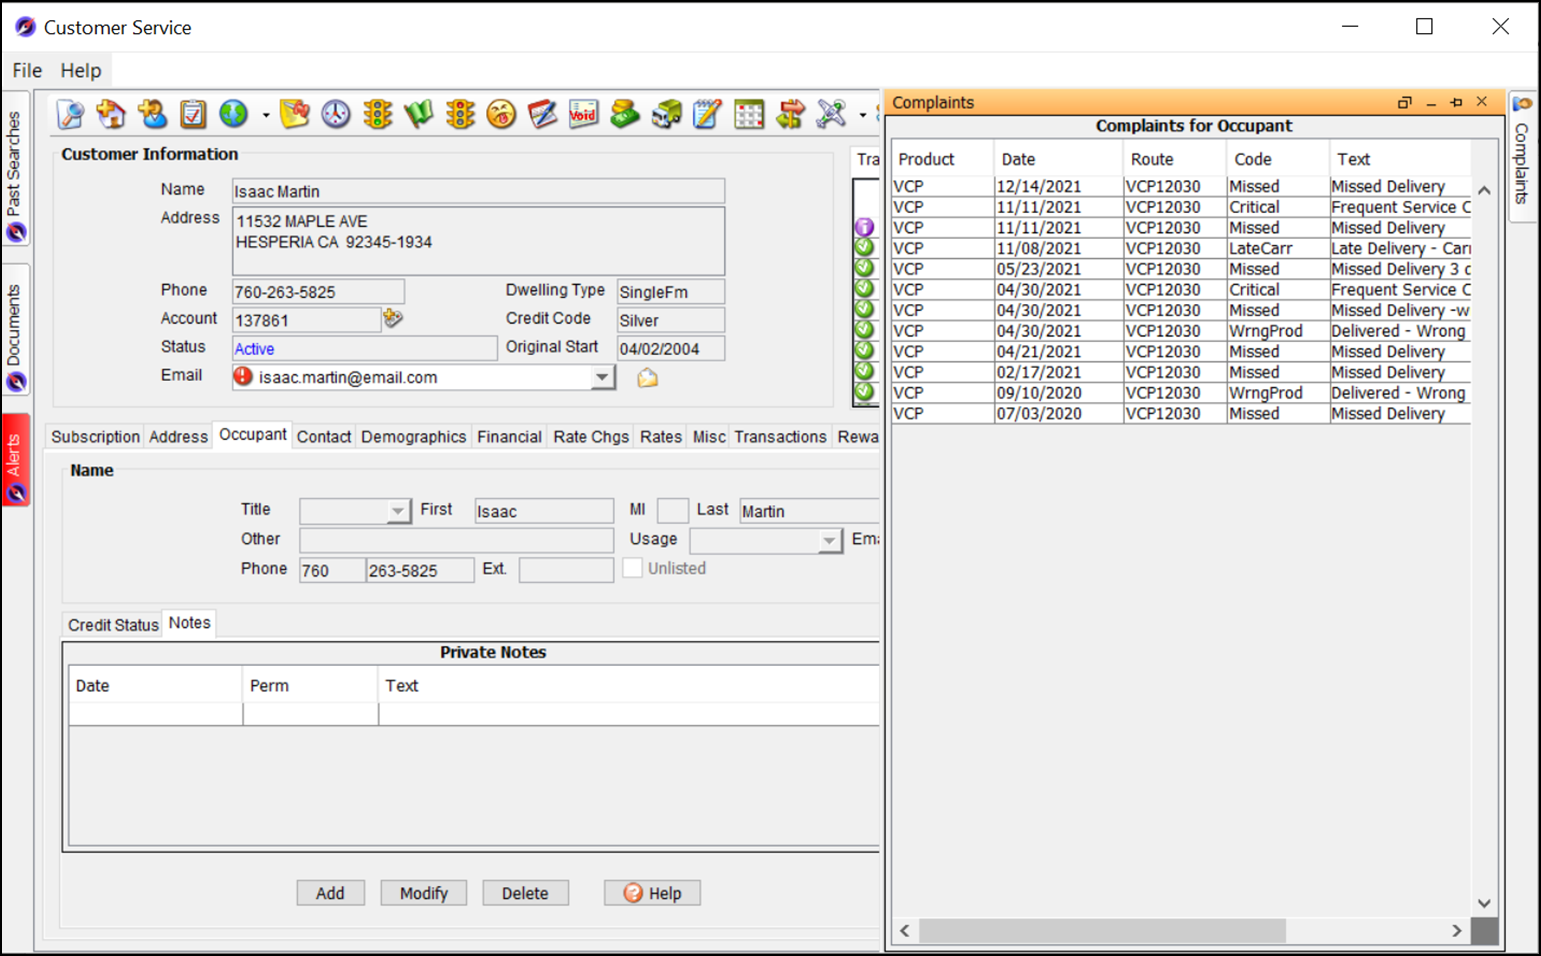Click the airplane toolbar icon
Viewport: 1541px width, 956px height.
[x=831, y=115]
